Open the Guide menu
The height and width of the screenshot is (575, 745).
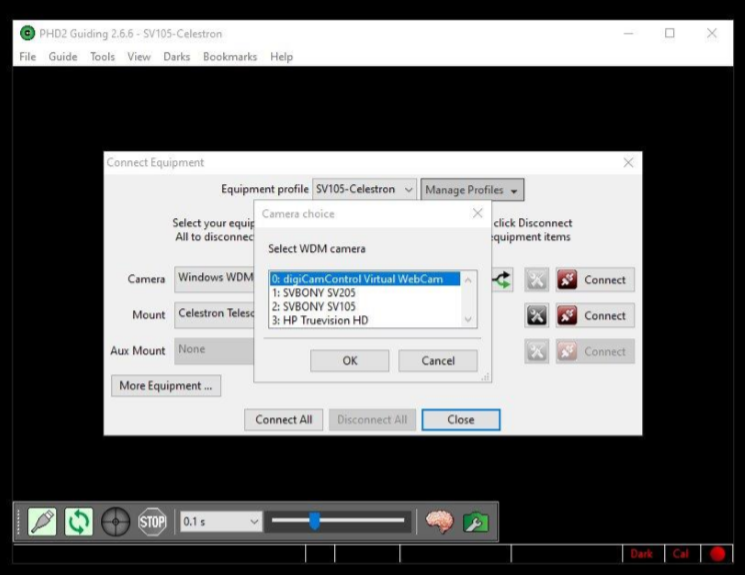click(x=63, y=57)
